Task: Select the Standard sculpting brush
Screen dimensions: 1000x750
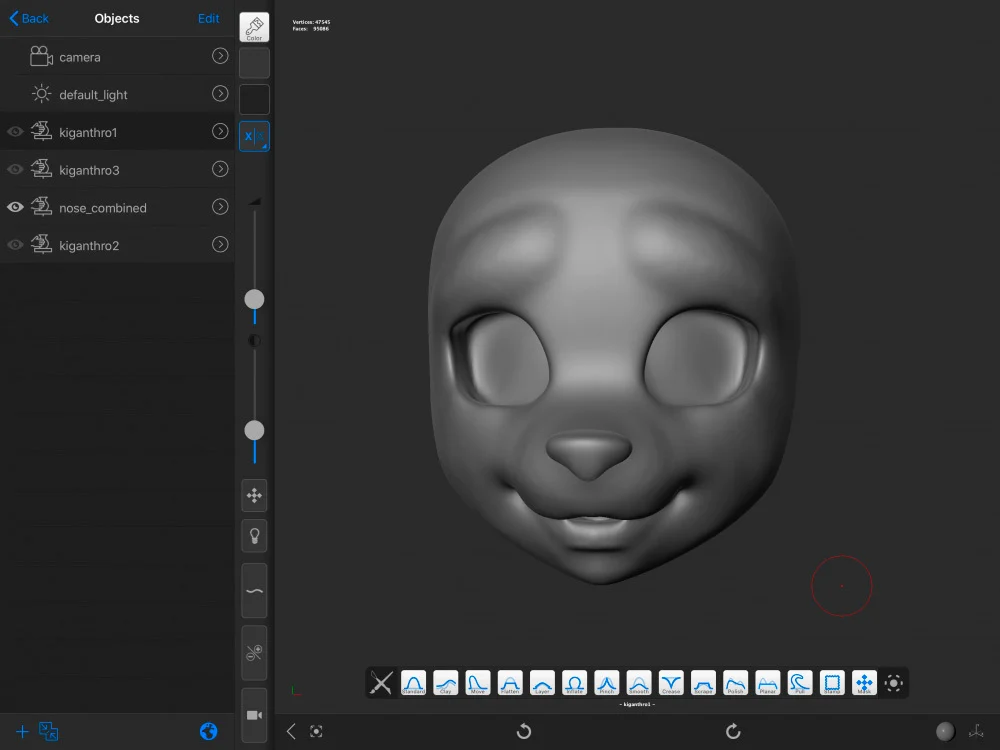Action: pyautogui.click(x=413, y=683)
